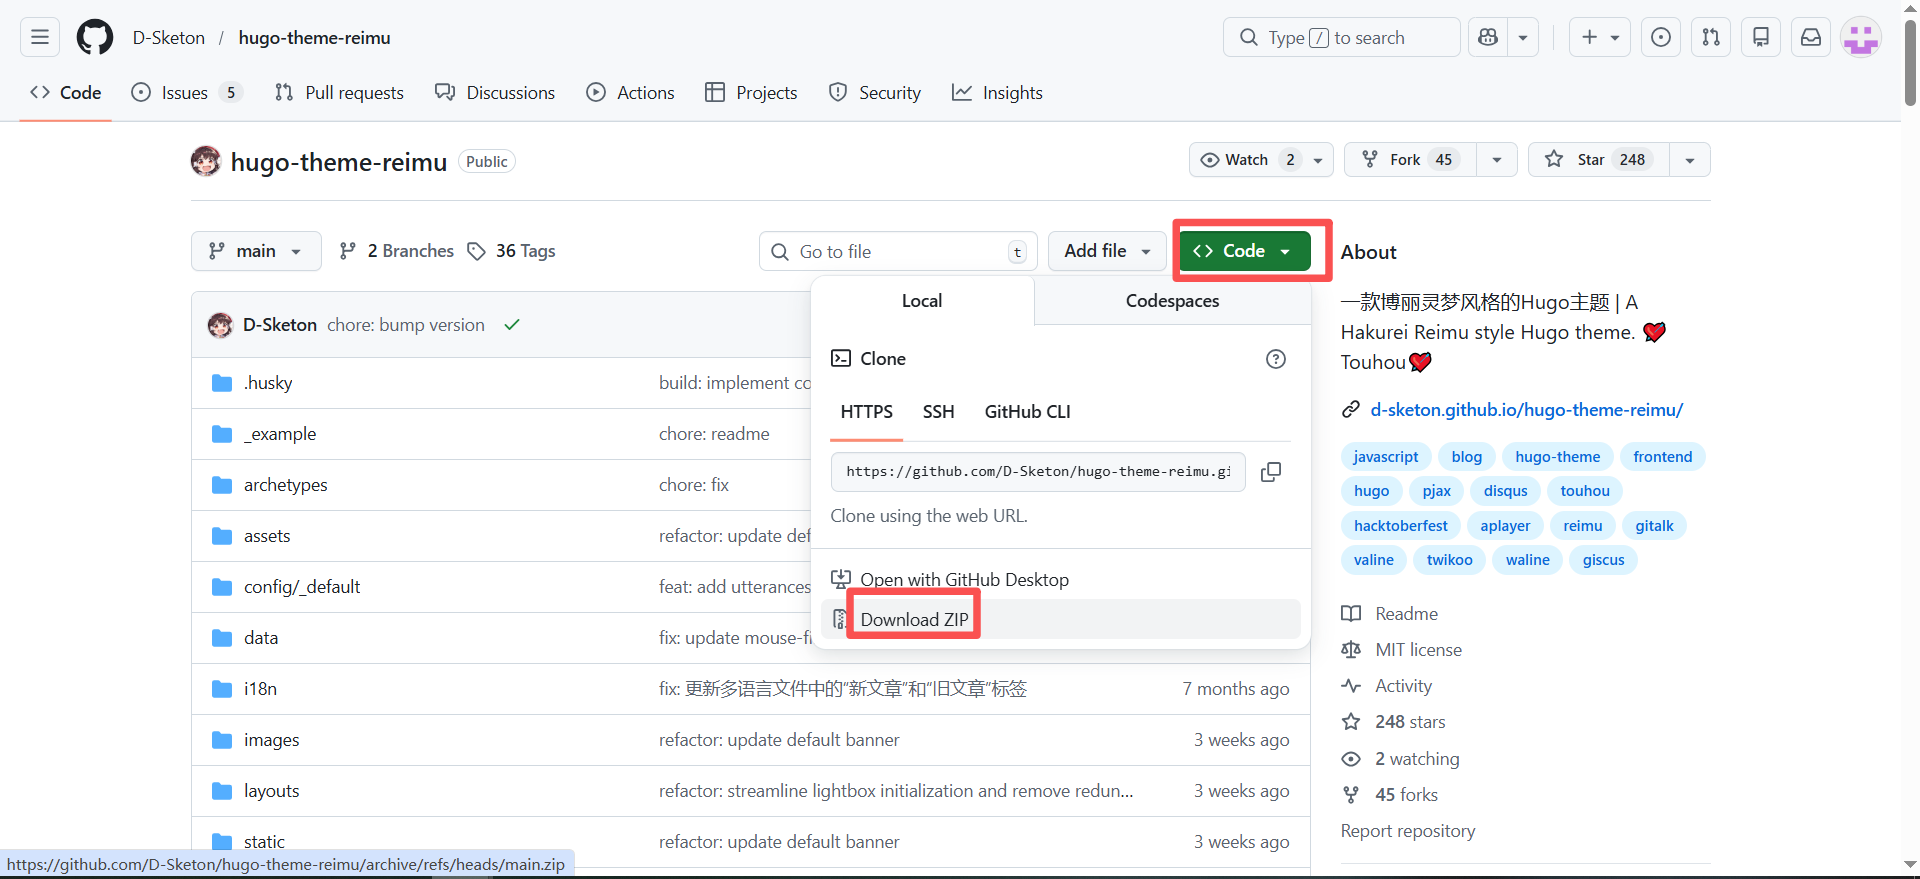Click Download ZIP
This screenshot has width=1920, height=879.
click(1060, 619)
